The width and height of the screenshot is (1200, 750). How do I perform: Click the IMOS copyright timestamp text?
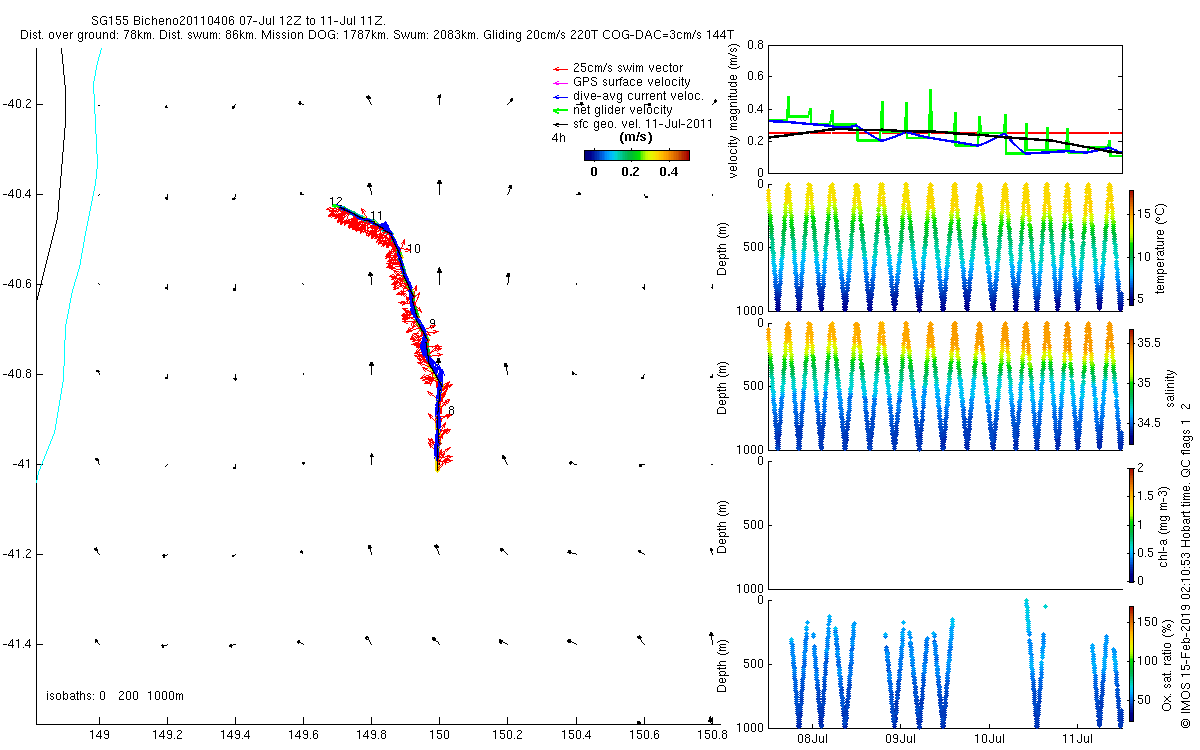tap(1185, 563)
